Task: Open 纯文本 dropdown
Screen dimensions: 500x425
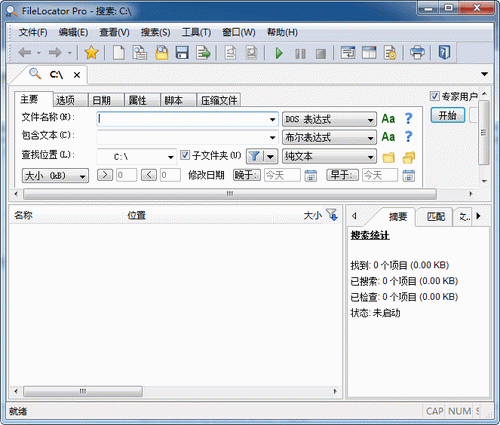Action: 329,156
